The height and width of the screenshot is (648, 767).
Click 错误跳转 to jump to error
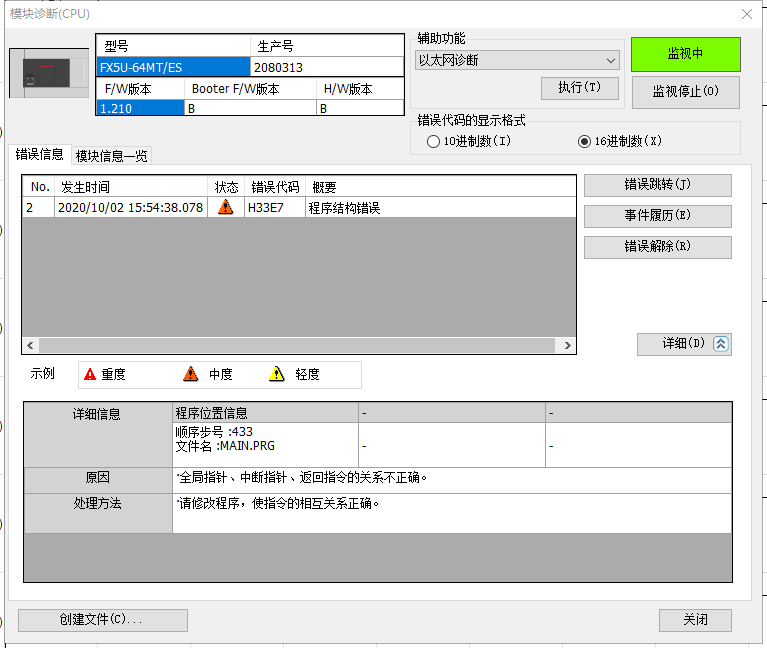coord(657,185)
